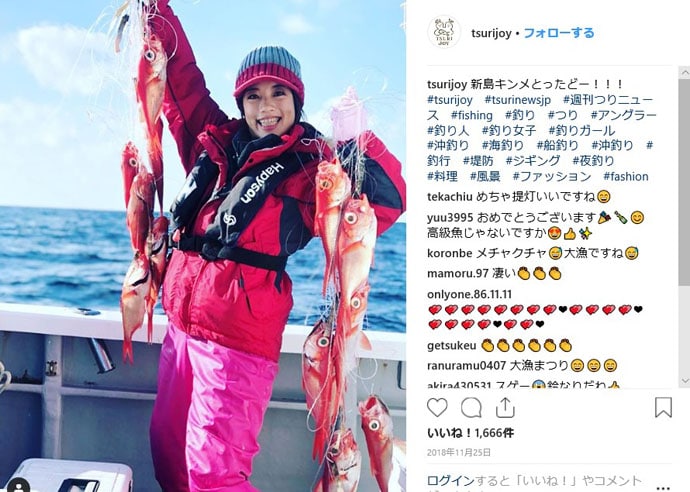Screen dimensions: 690x492
Task: Click the scrollbar up arrow in comments
Action: click(x=685, y=72)
